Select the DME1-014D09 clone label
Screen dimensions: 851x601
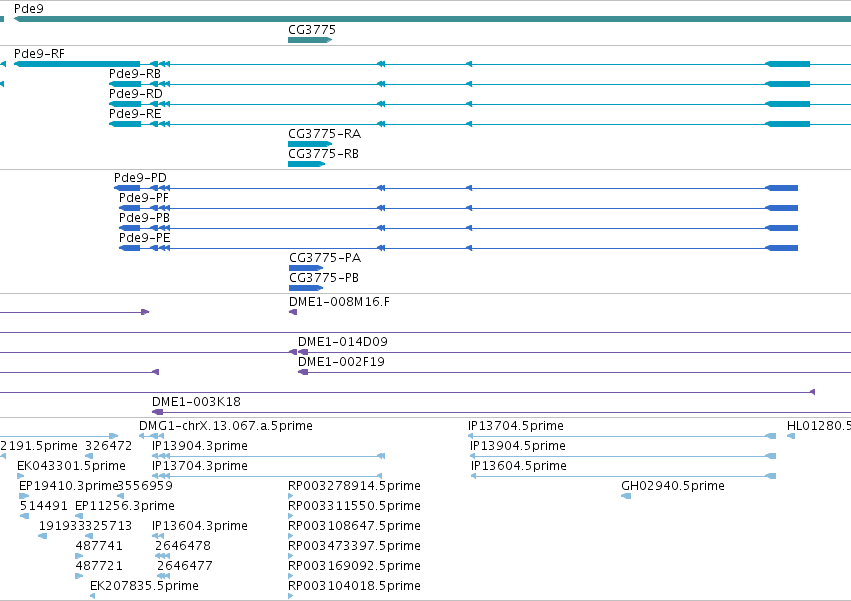pos(343,341)
